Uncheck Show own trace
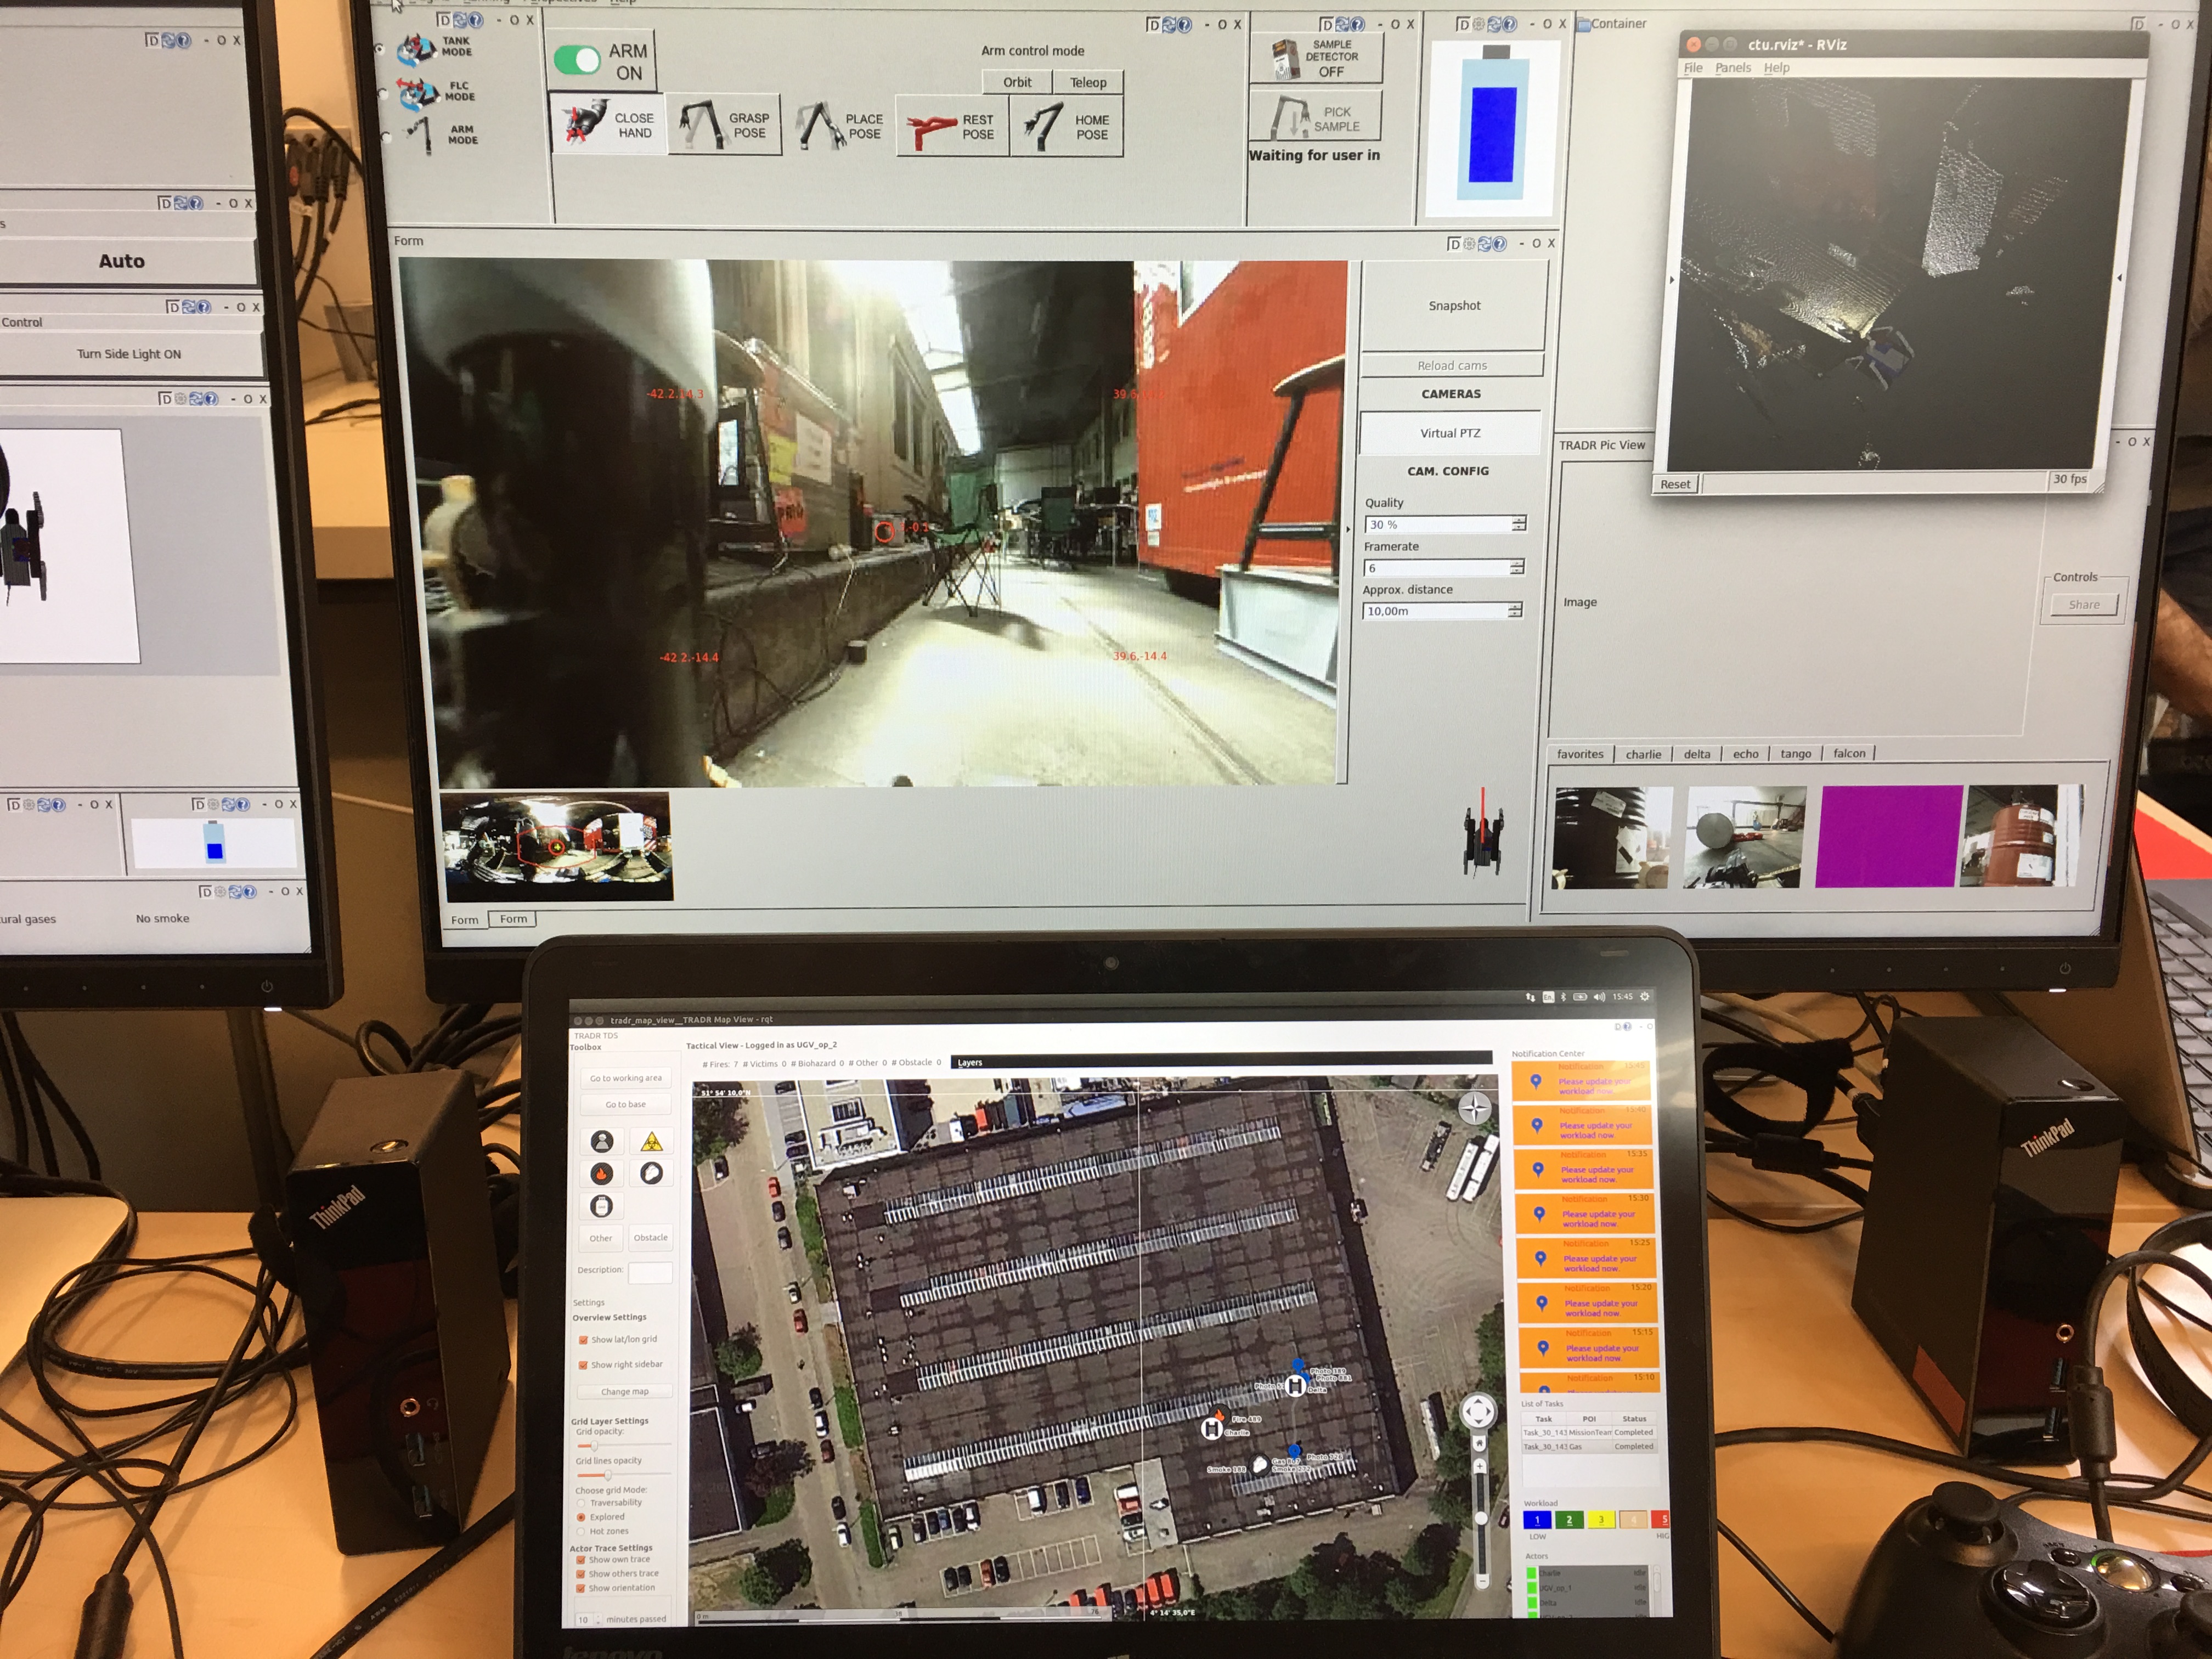The height and width of the screenshot is (1659, 2212). pyautogui.click(x=581, y=1559)
